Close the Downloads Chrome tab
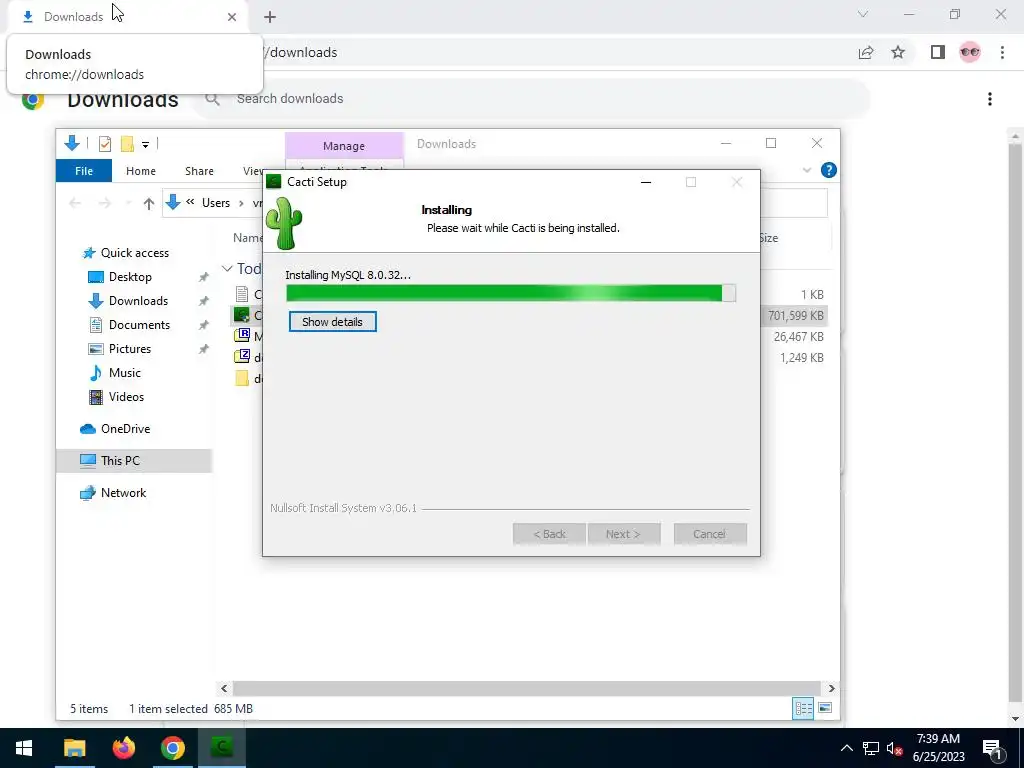 click(232, 17)
